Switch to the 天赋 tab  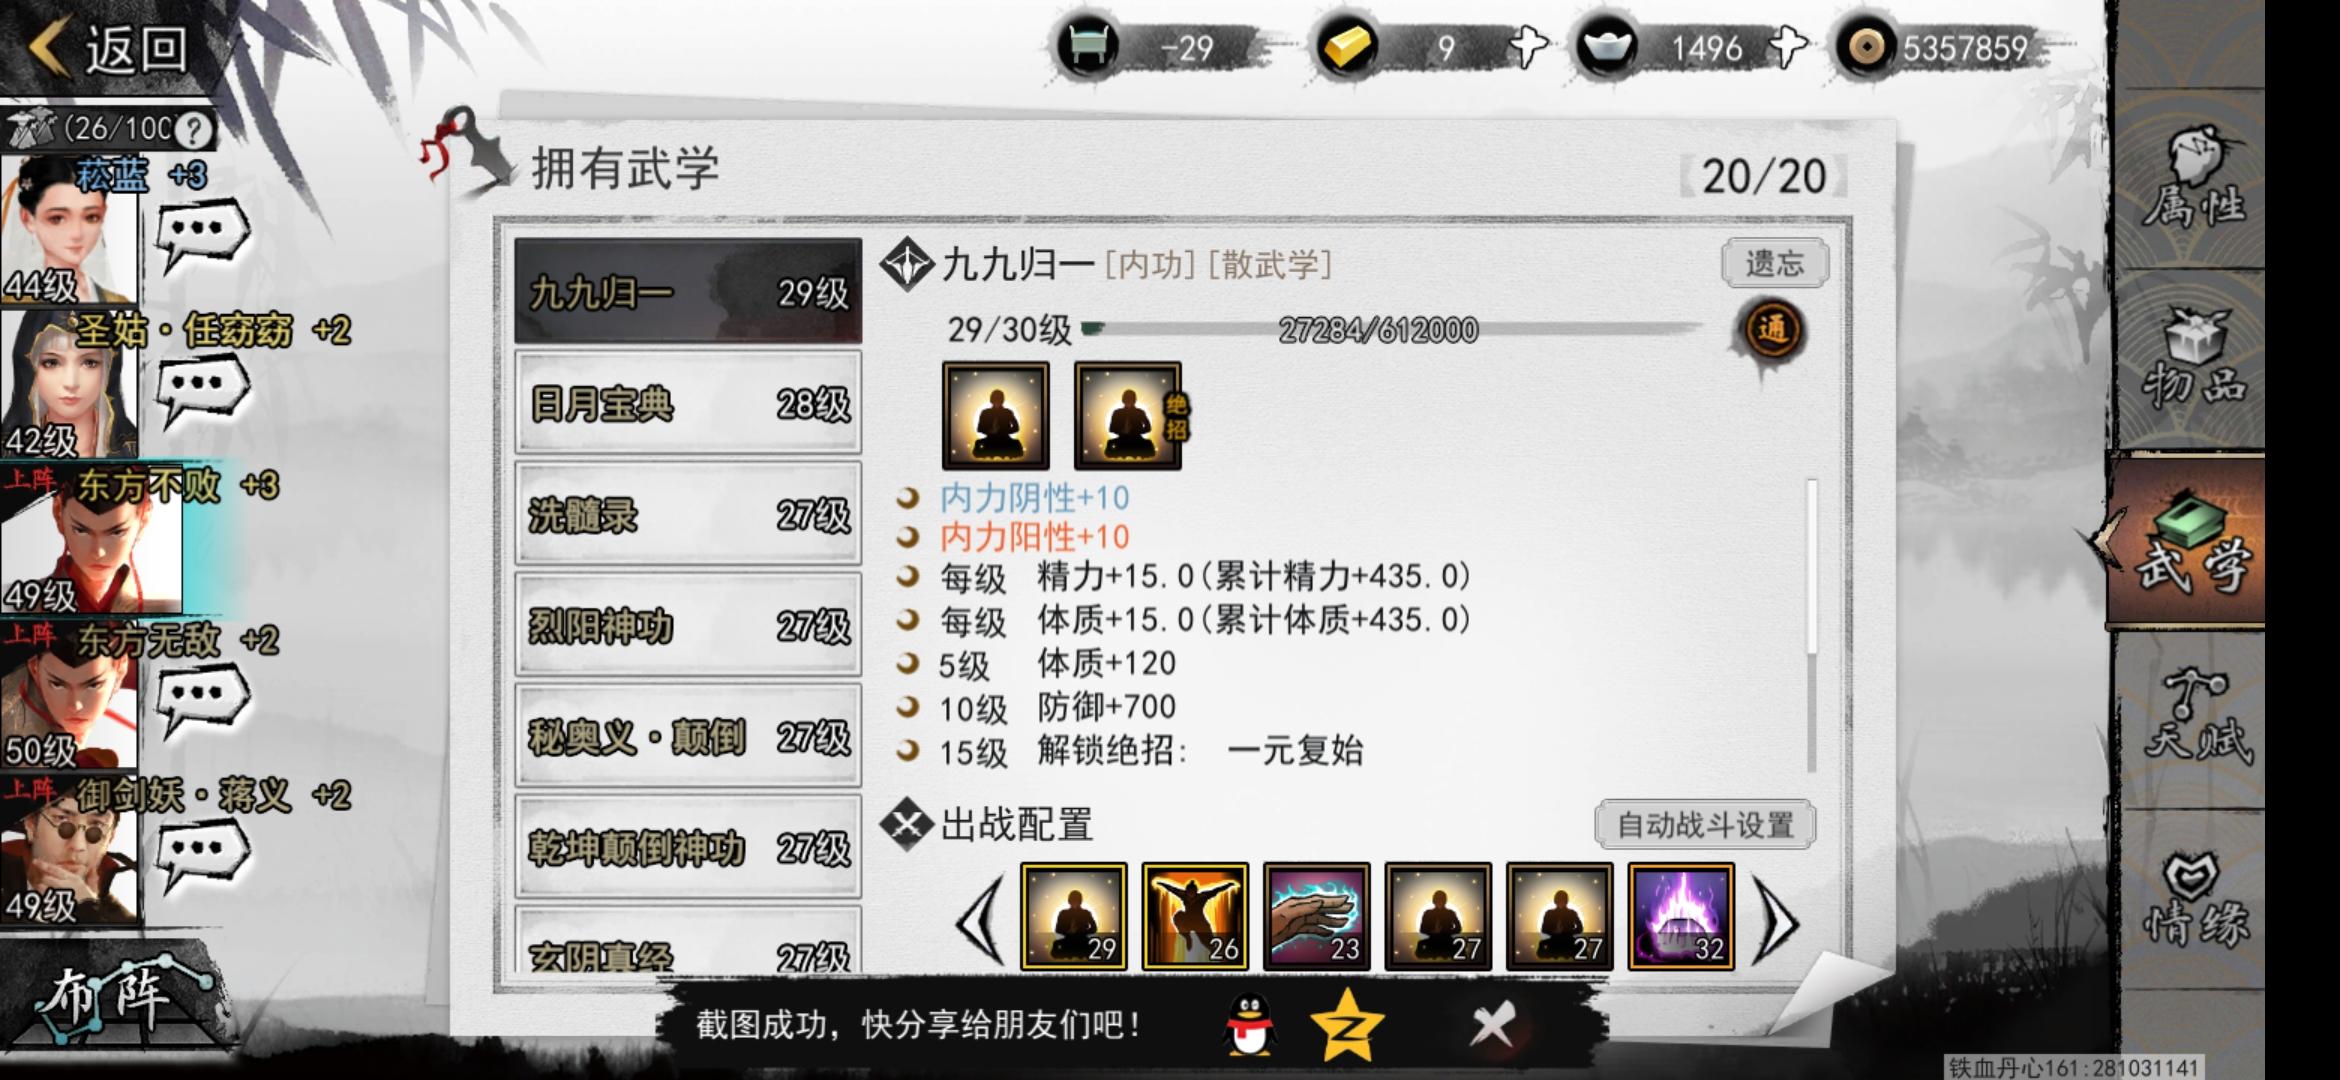point(2195,716)
